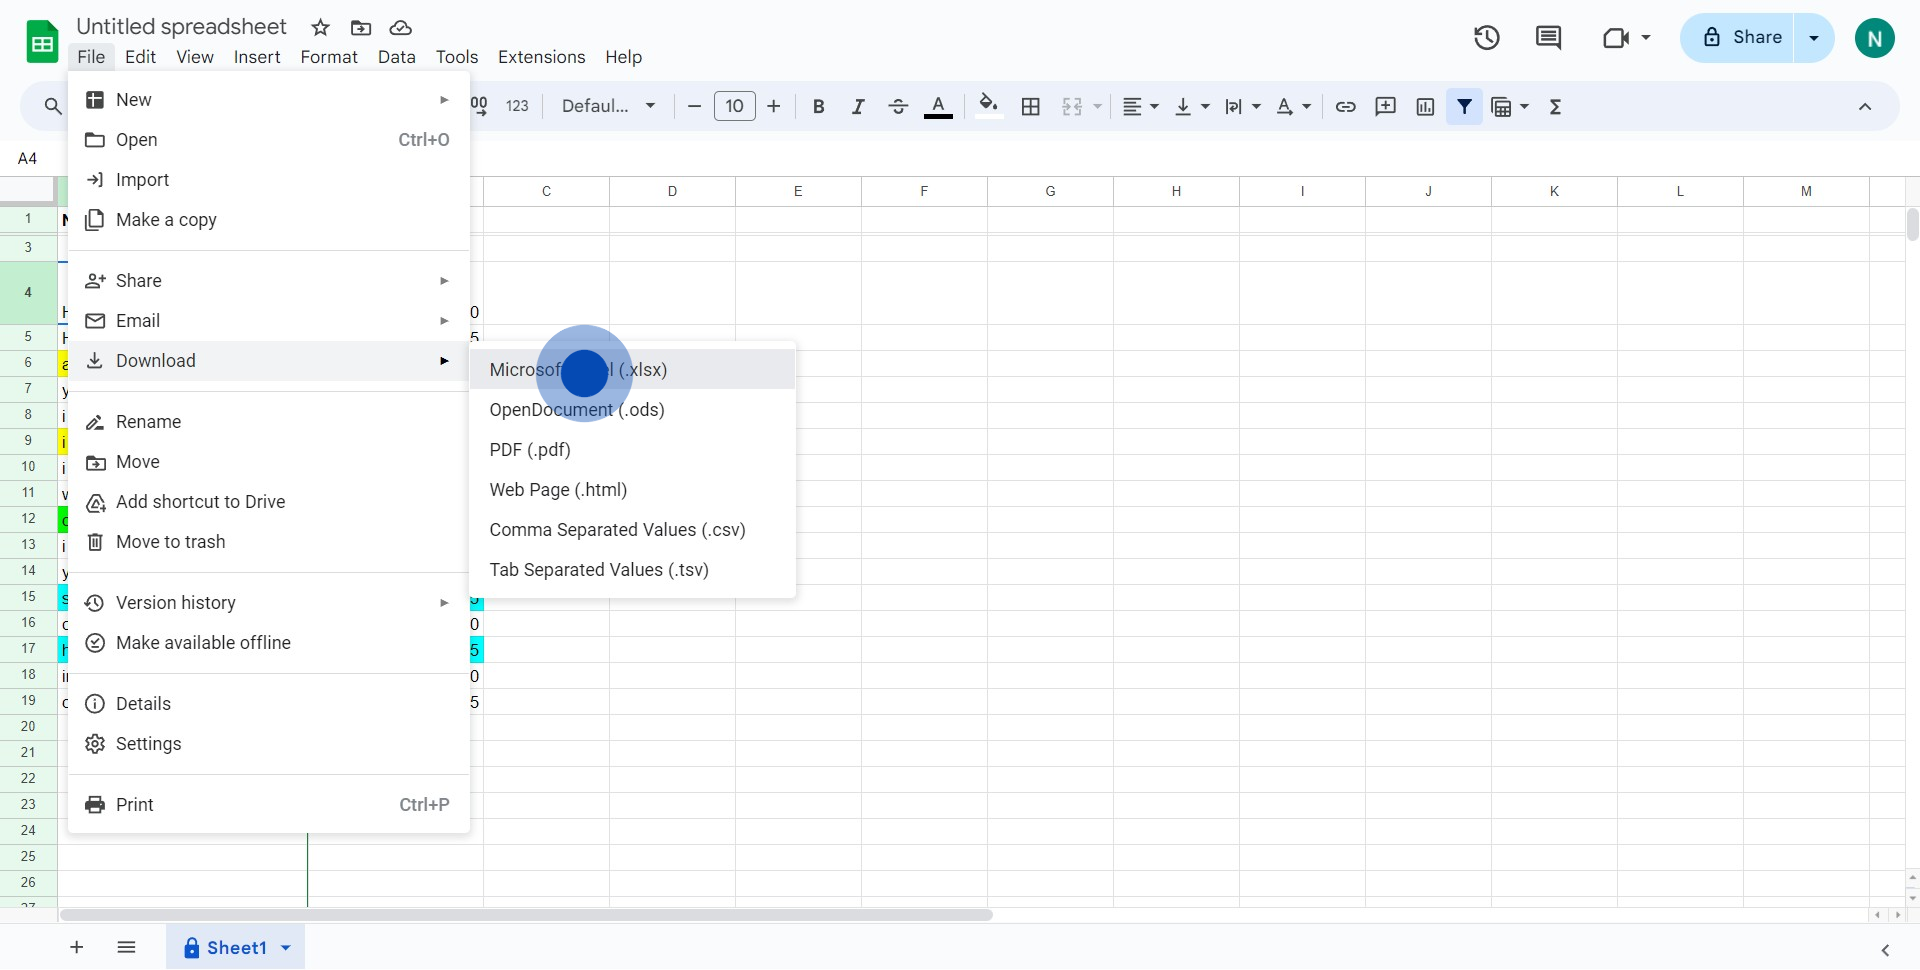This screenshot has width=1920, height=970.
Task: Click the font size input field
Action: pyautogui.click(x=734, y=107)
